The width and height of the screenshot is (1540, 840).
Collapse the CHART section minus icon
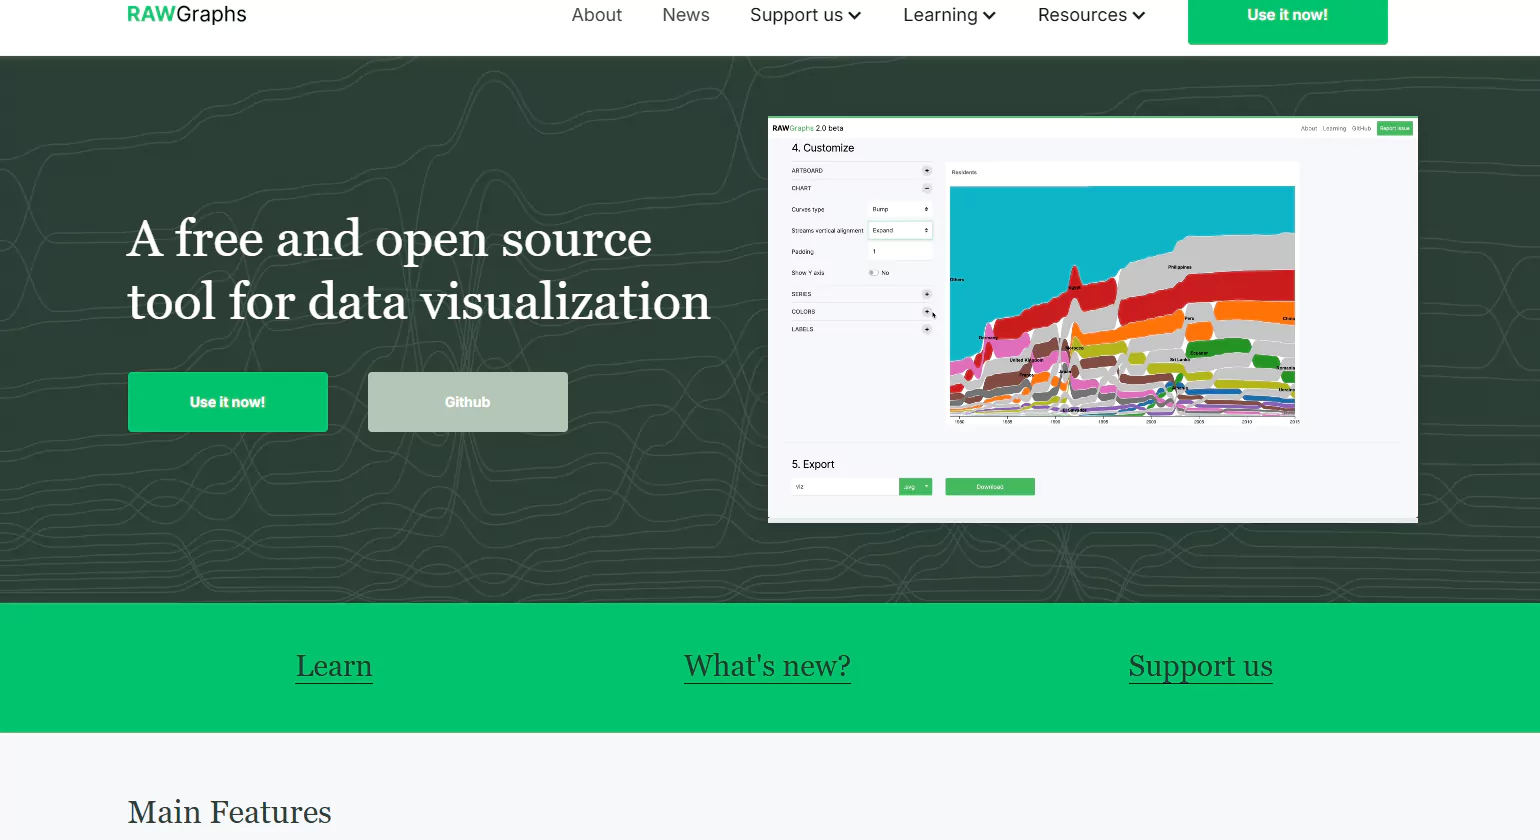point(927,188)
